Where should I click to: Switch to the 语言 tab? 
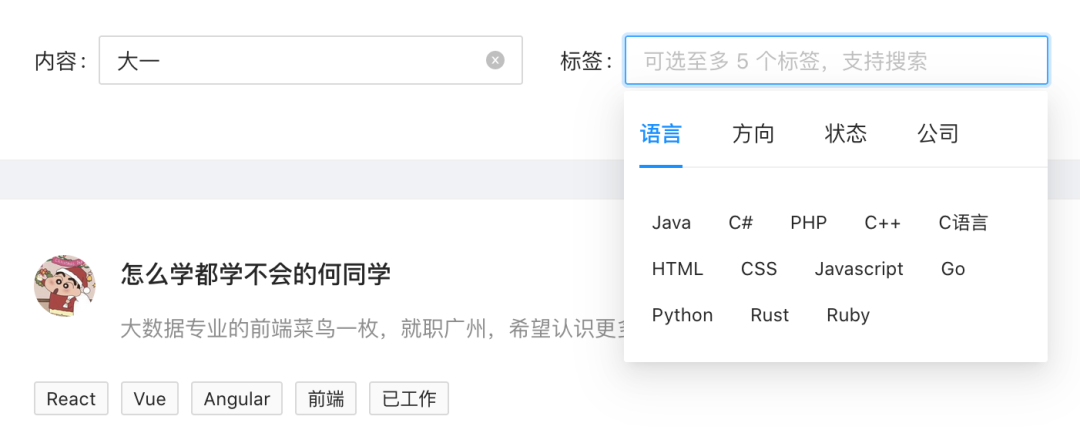click(661, 134)
